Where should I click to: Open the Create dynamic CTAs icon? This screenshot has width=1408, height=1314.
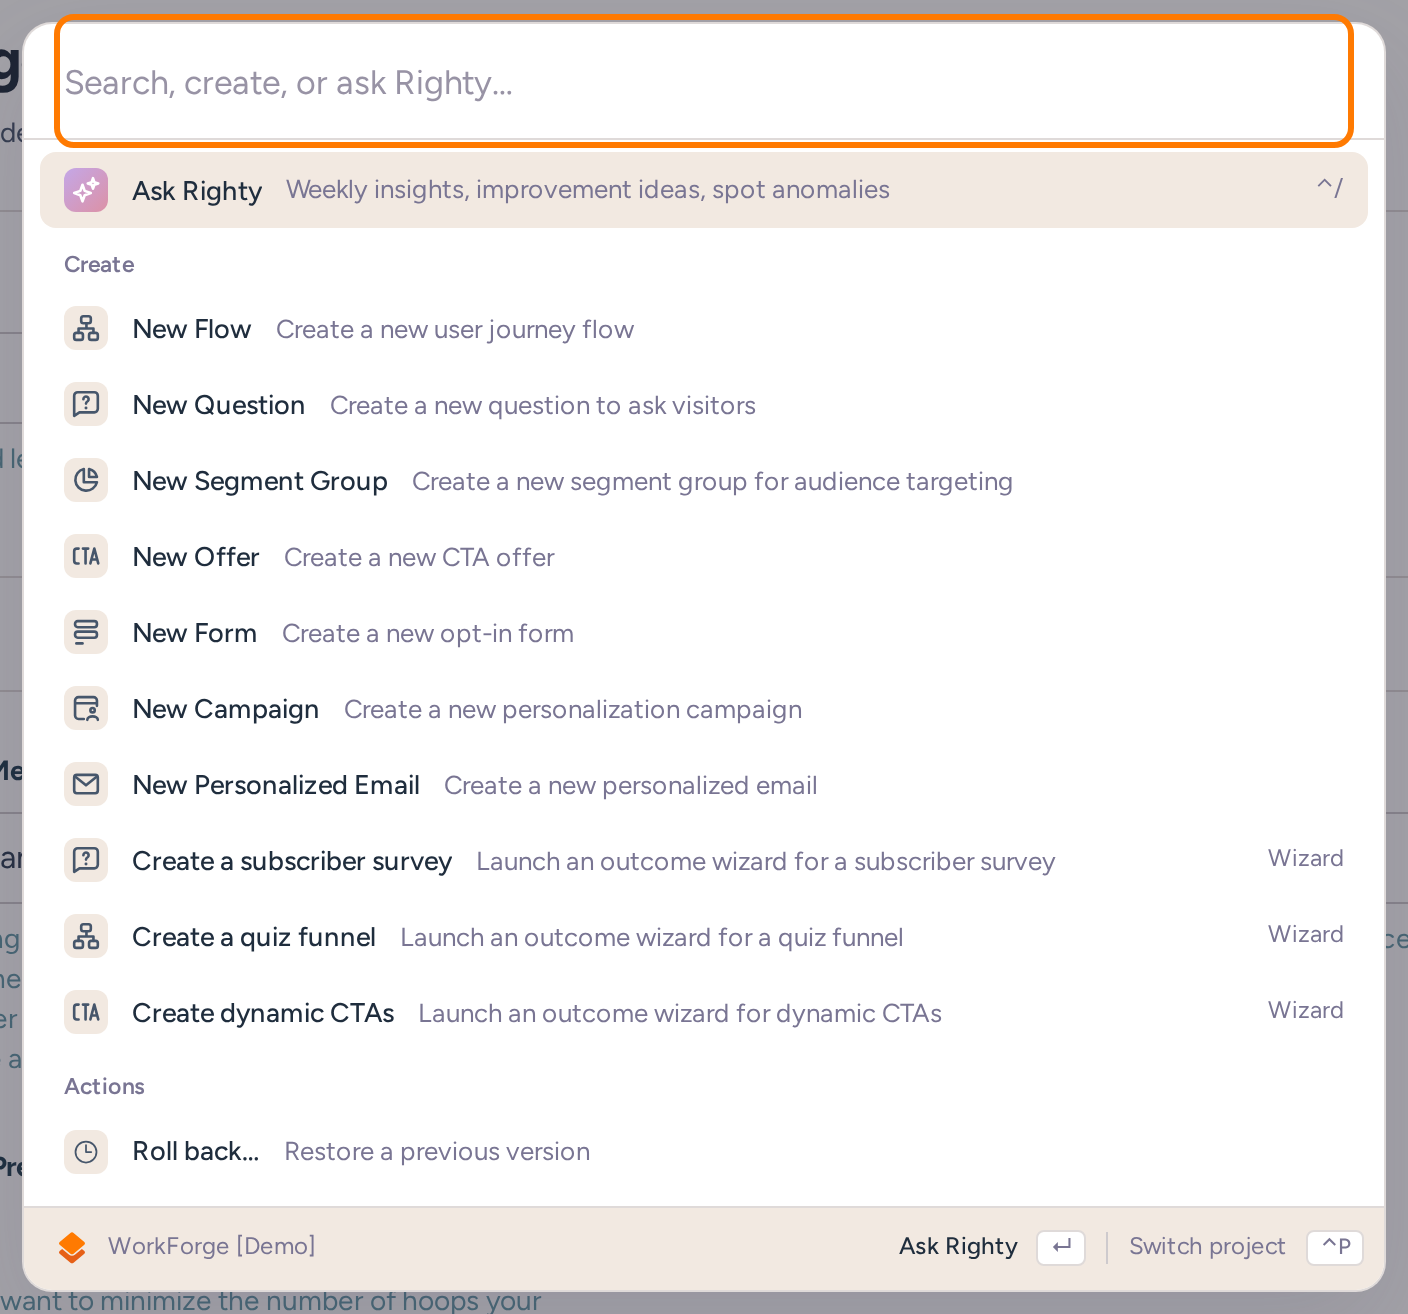86,1012
